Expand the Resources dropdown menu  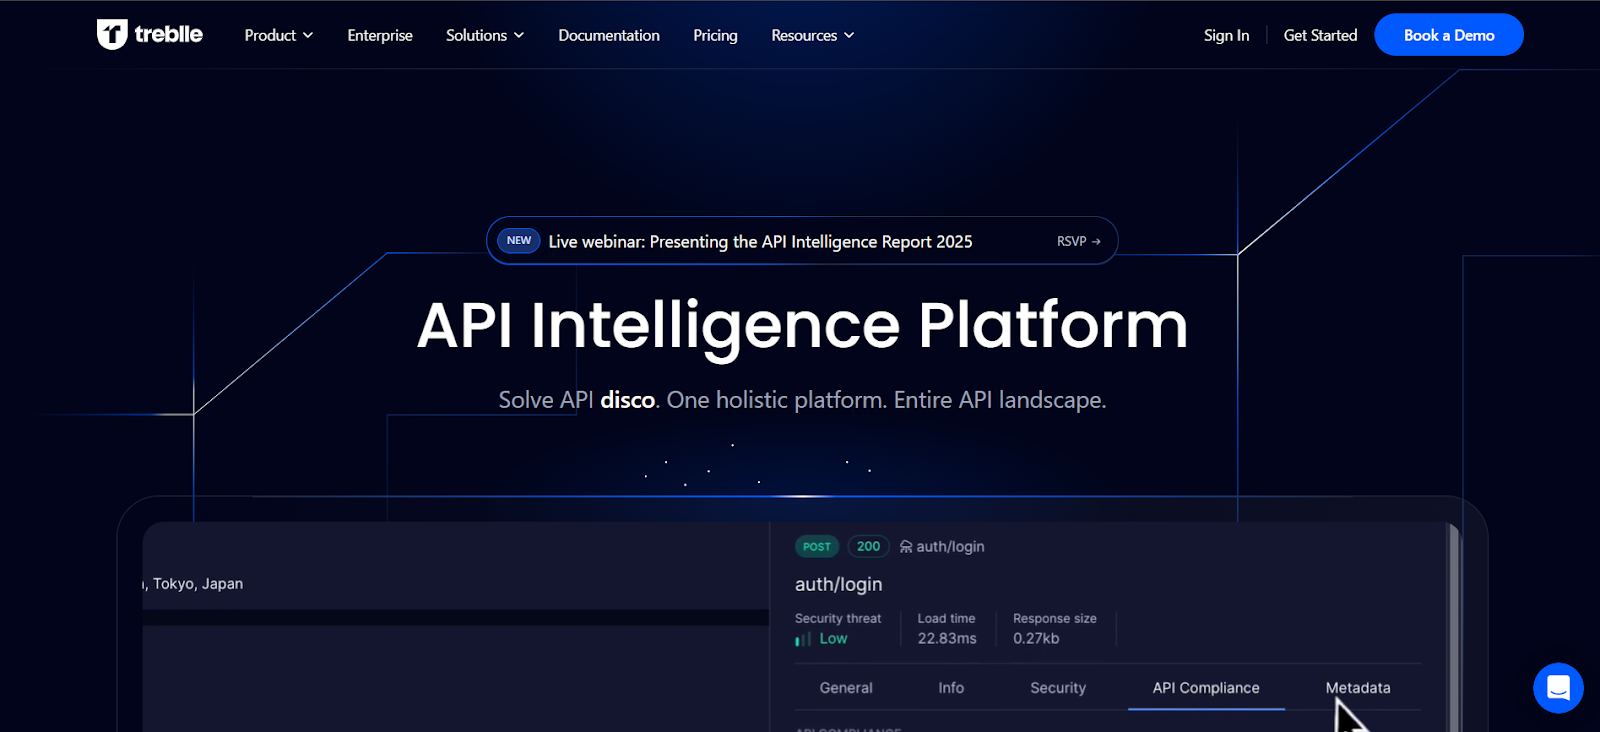(x=812, y=35)
